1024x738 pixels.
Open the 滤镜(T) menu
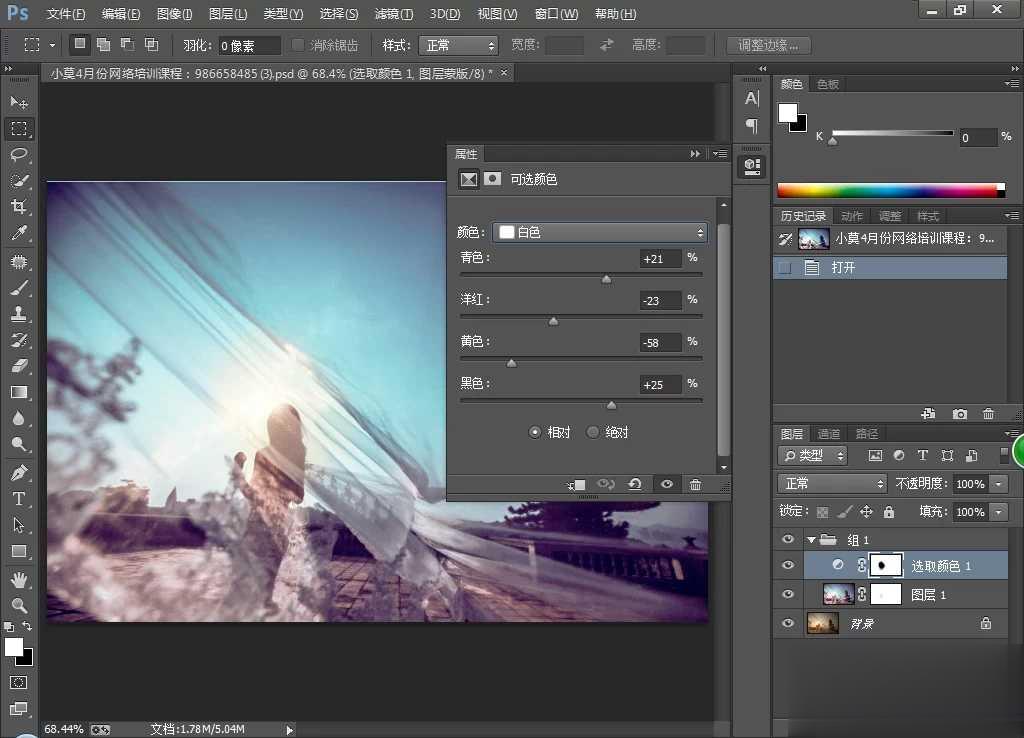tap(393, 14)
